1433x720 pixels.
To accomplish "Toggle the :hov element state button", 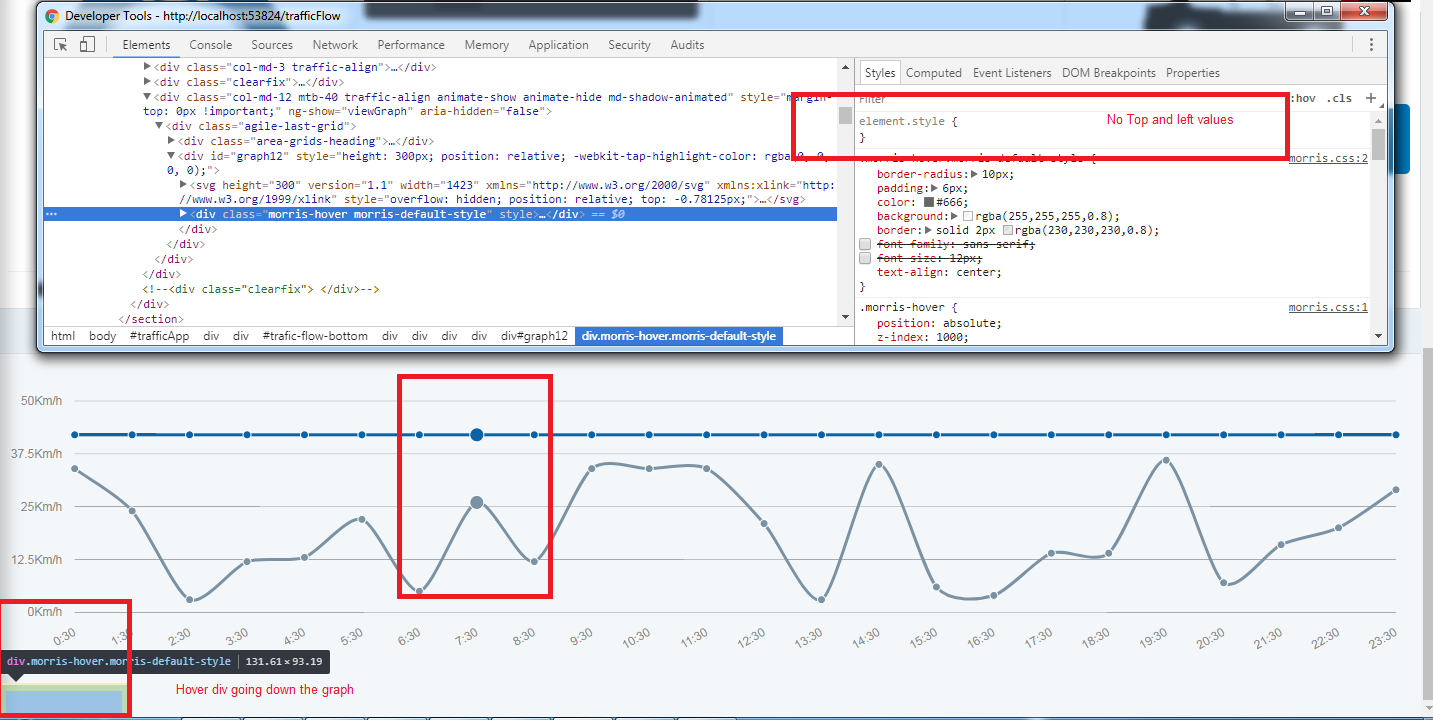I will (x=1301, y=98).
